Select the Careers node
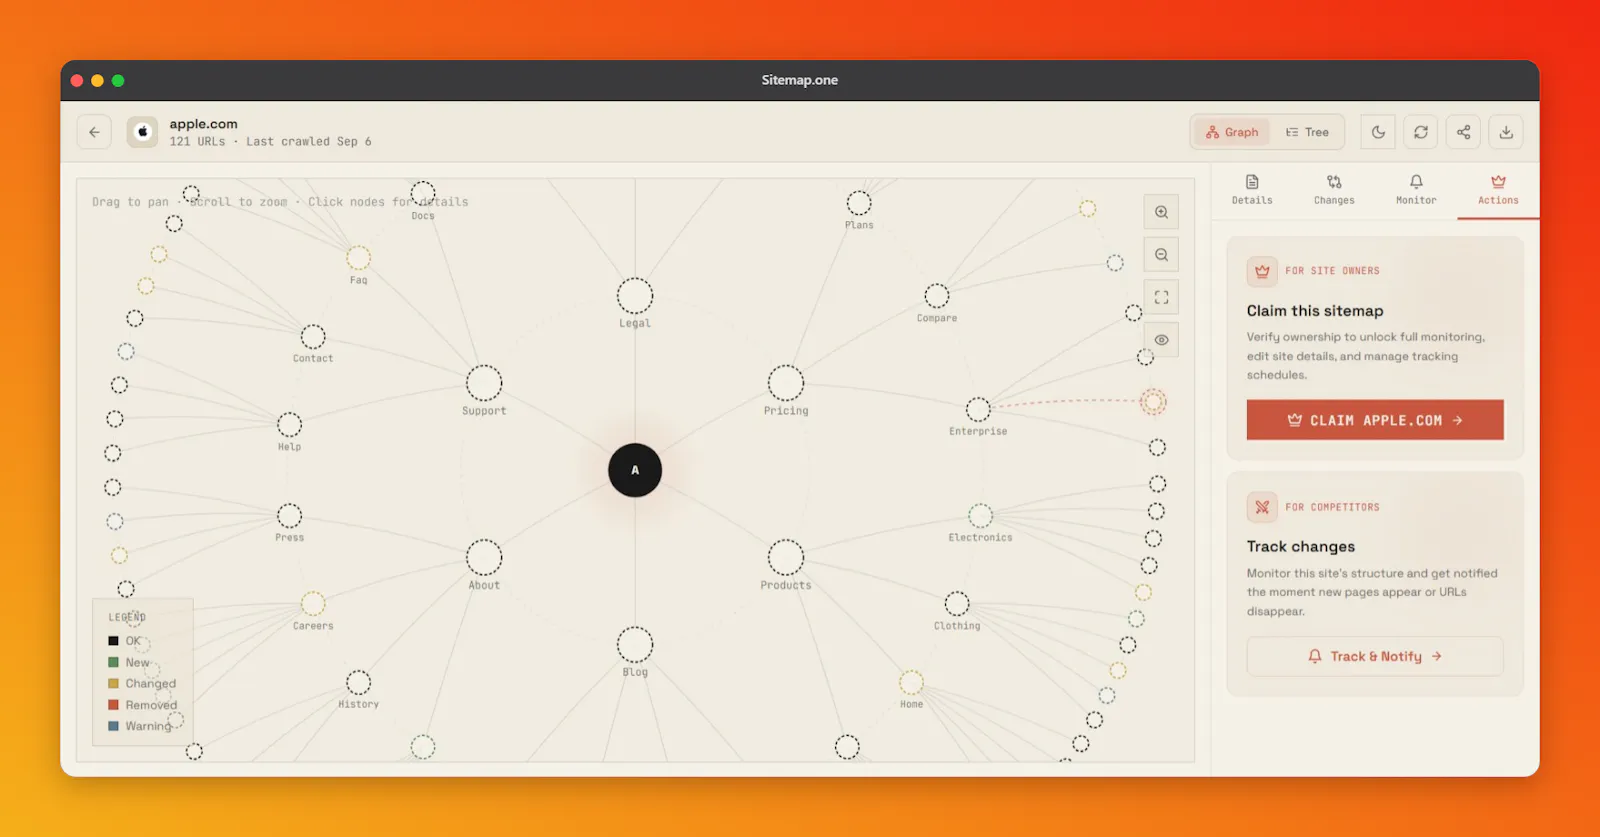This screenshot has height=837, width=1600. pyautogui.click(x=313, y=604)
